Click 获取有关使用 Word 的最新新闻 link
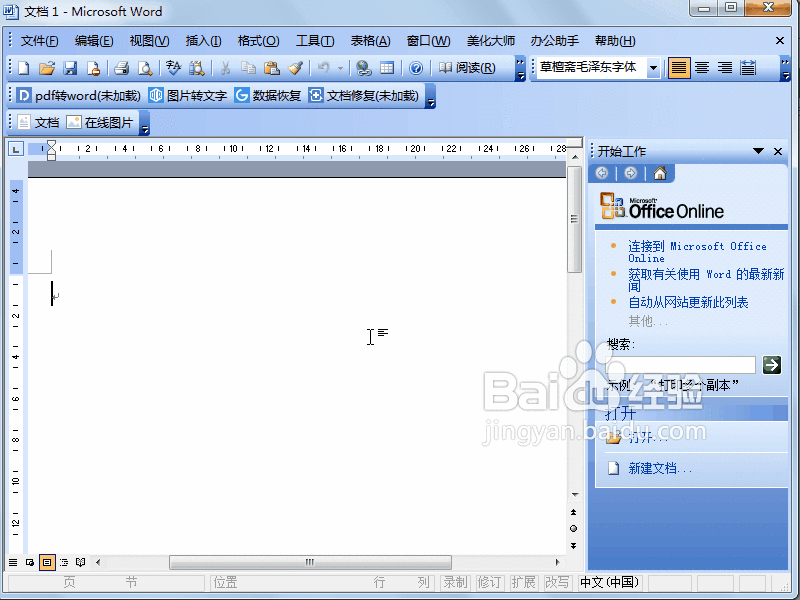 [706, 280]
